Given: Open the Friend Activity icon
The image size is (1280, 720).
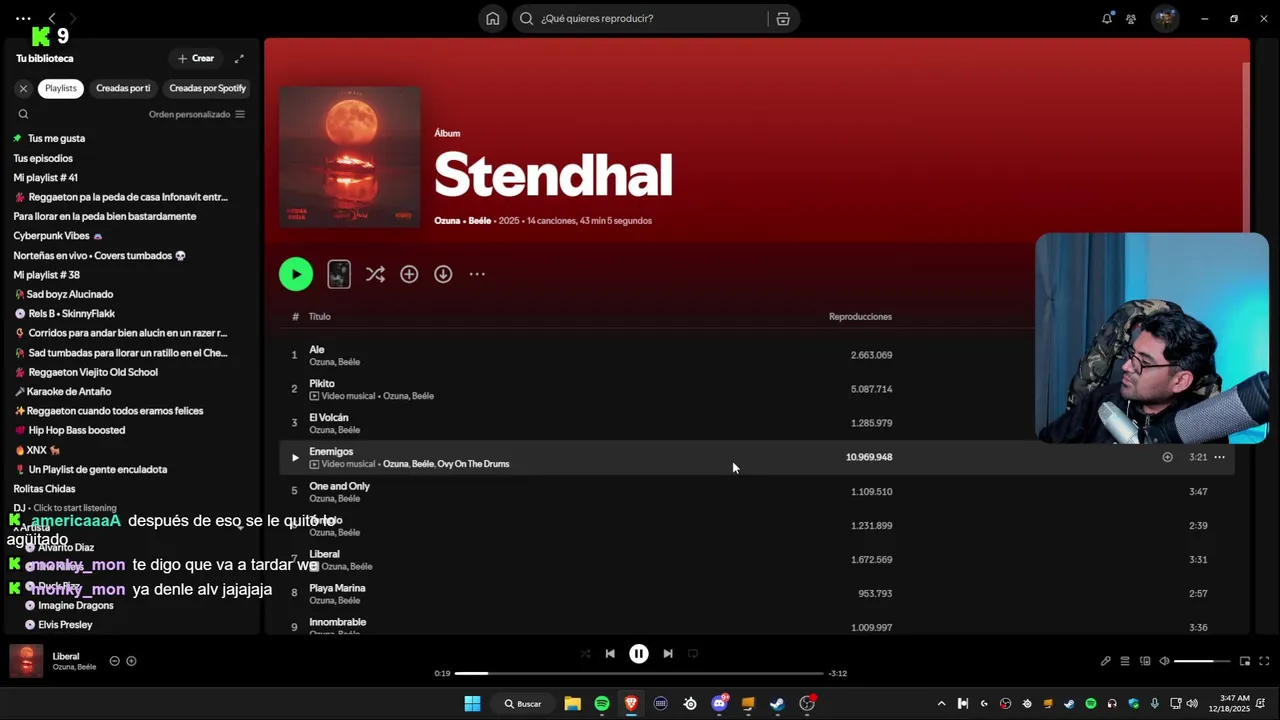Looking at the screenshot, I should [x=1131, y=18].
